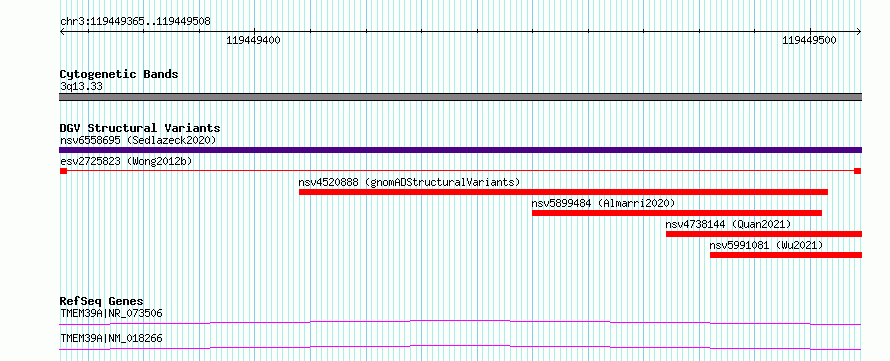This screenshot has height=361, width=890.
Task: Click the gray 3q13.33 cytogenetic band bar
Action: 460,97
